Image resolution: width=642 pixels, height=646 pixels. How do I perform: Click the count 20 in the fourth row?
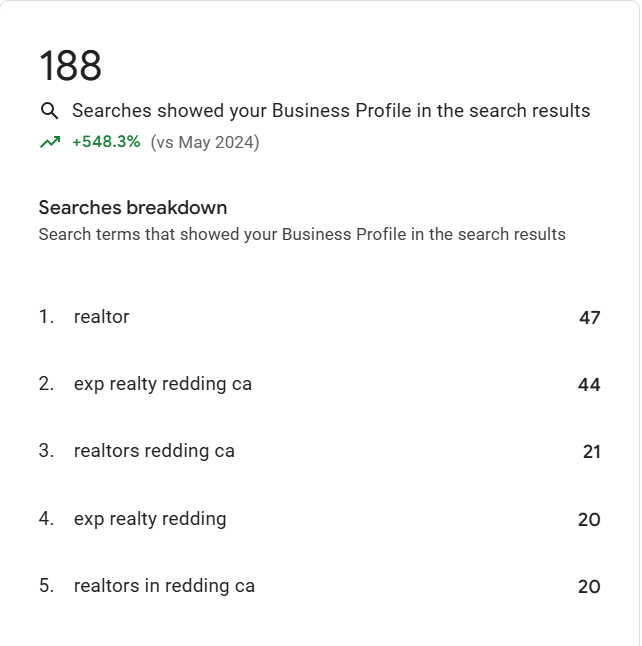[589, 520]
